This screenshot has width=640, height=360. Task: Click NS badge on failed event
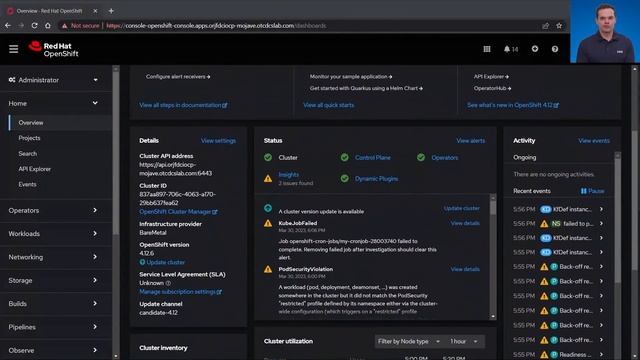click(556, 224)
